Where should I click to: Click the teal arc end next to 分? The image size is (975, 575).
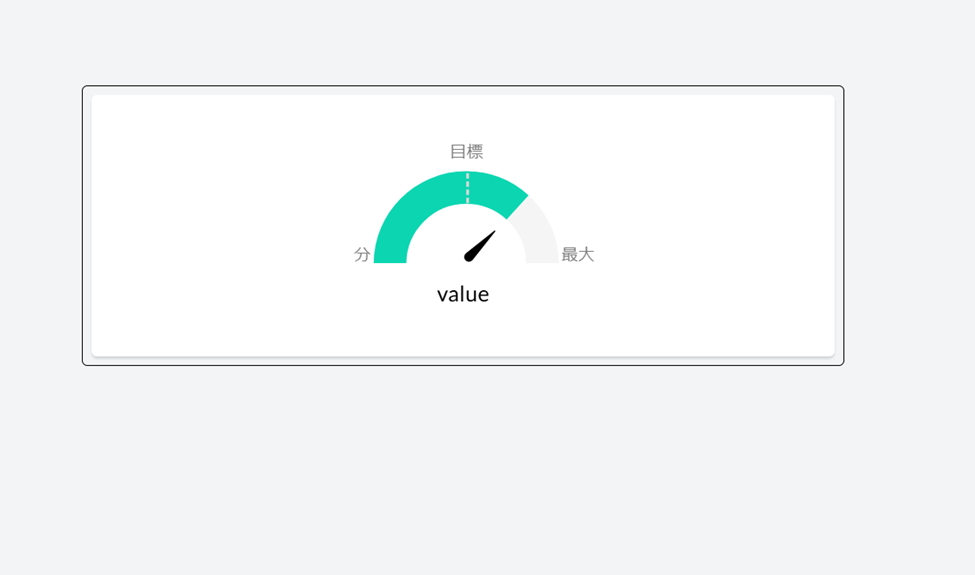[x=390, y=258]
